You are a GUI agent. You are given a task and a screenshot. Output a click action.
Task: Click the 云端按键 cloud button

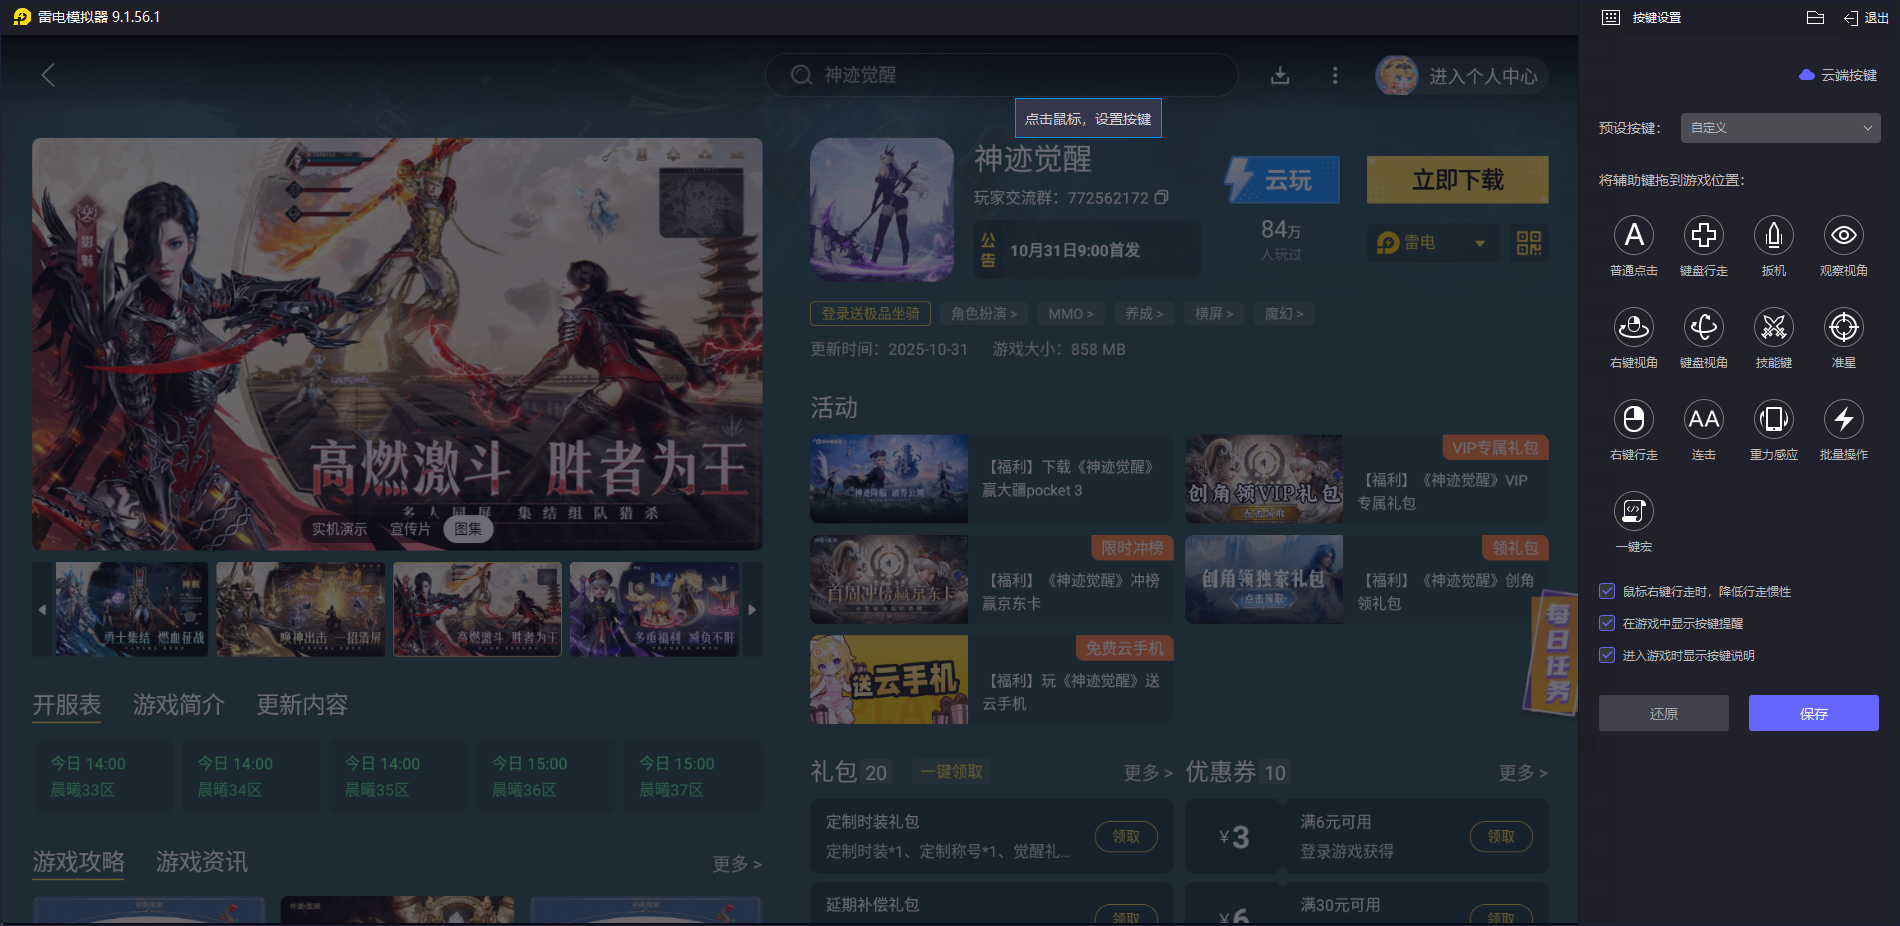pos(1838,75)
